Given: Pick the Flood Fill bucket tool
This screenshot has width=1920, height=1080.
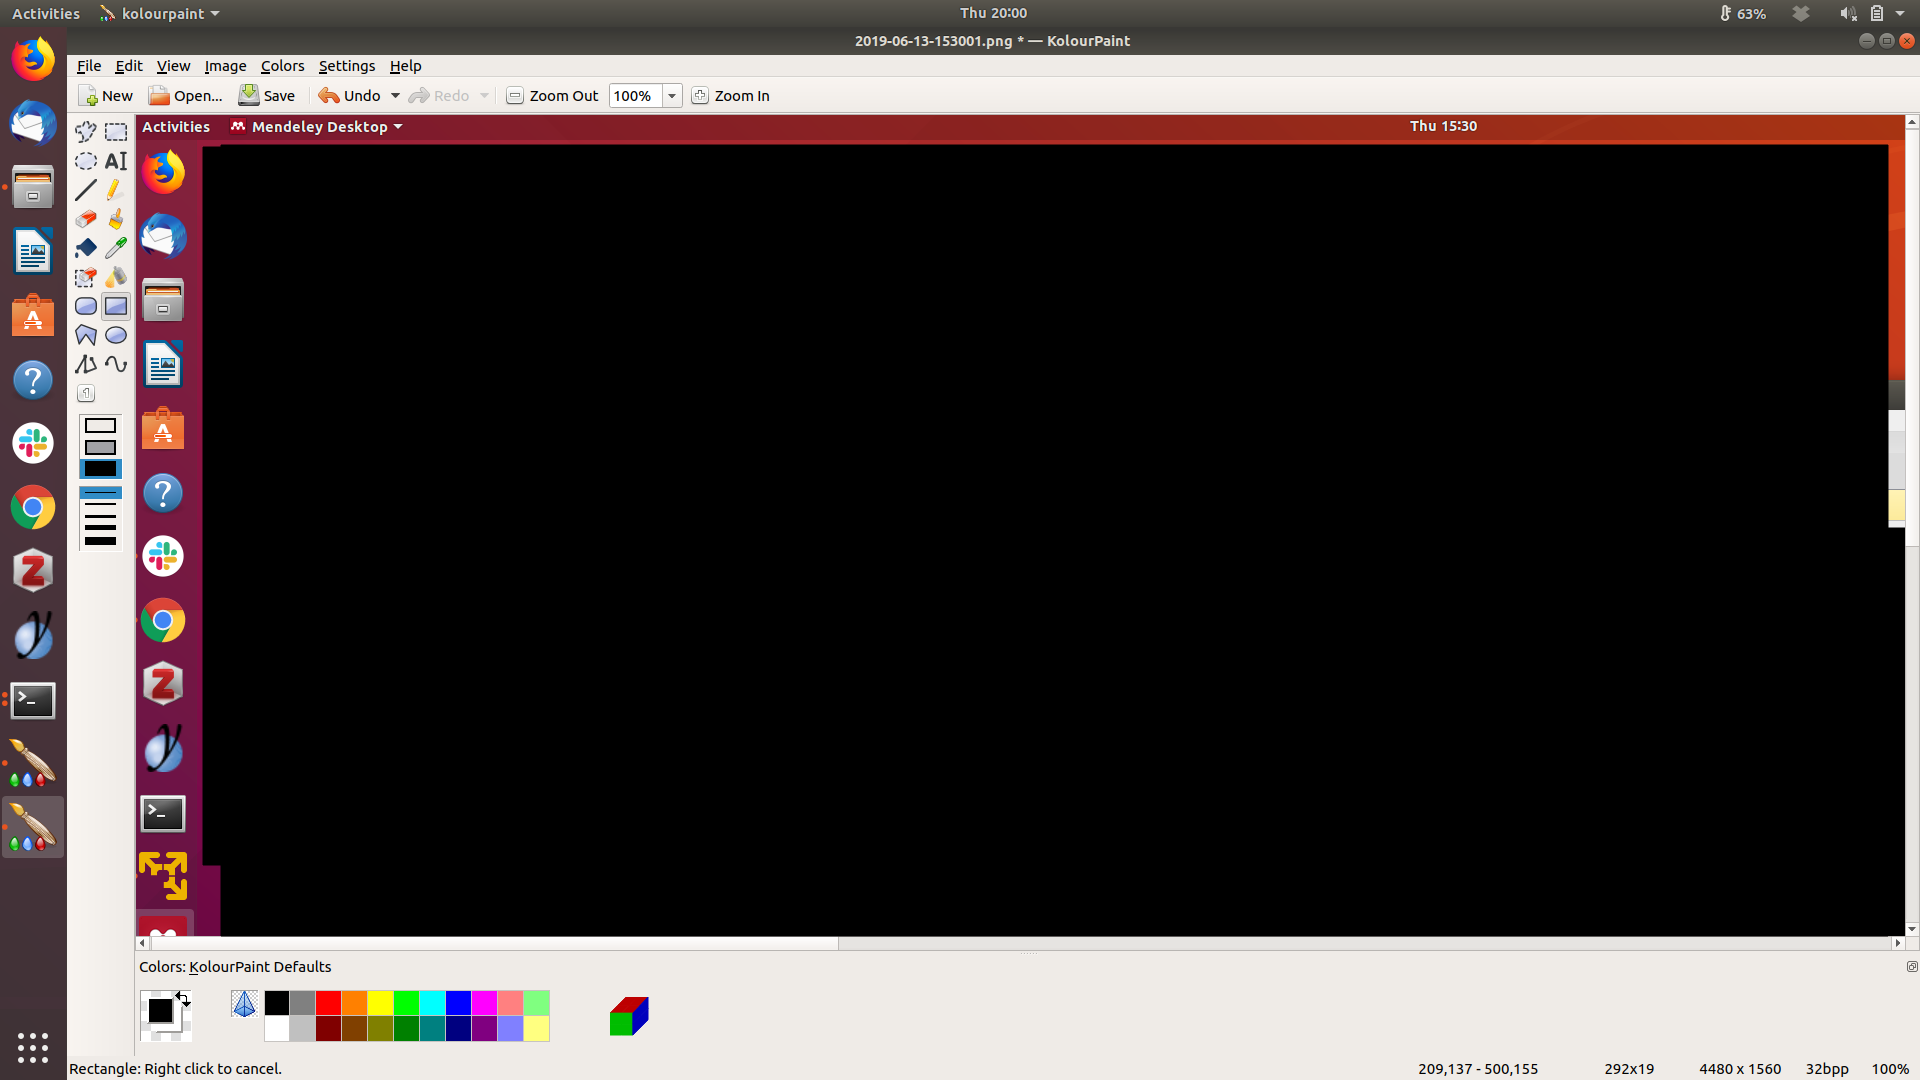Looking at the screenshot, I should pyautogui.click(x=86, y=248).
